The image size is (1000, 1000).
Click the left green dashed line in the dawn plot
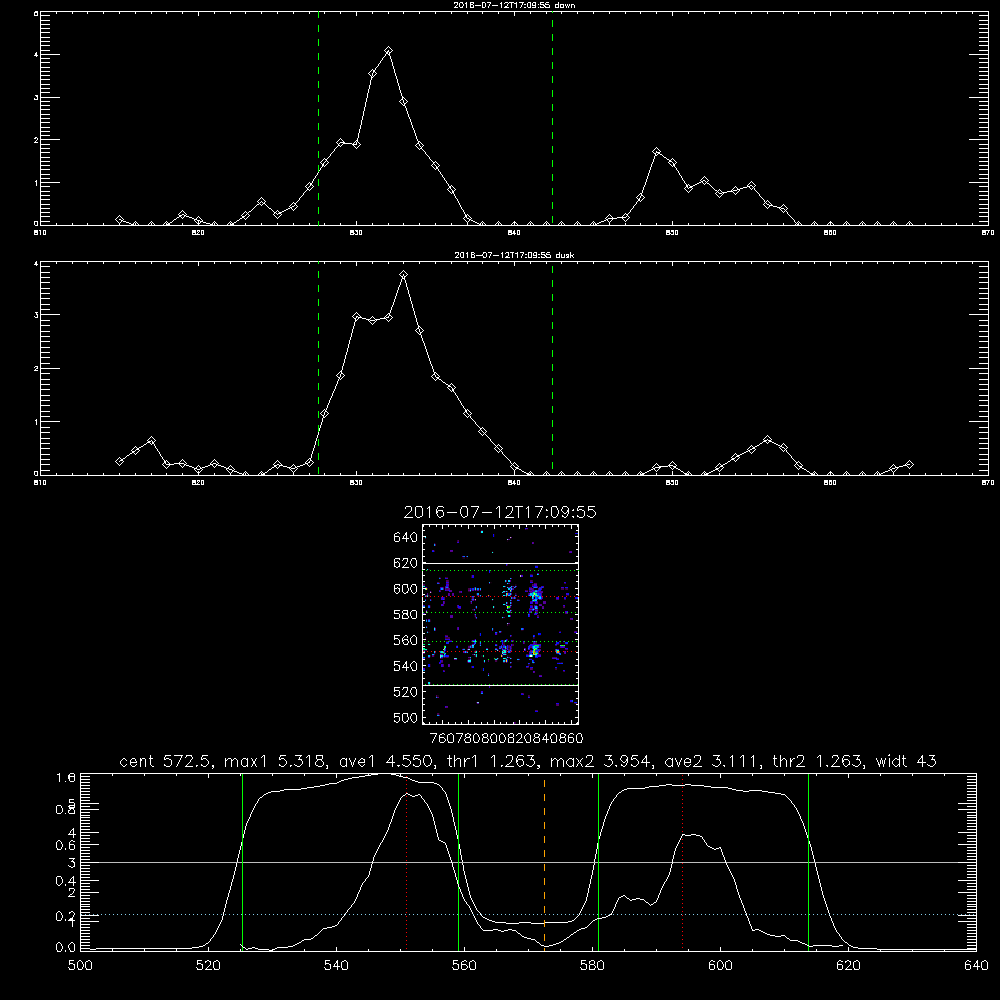(x=318, y=118)
